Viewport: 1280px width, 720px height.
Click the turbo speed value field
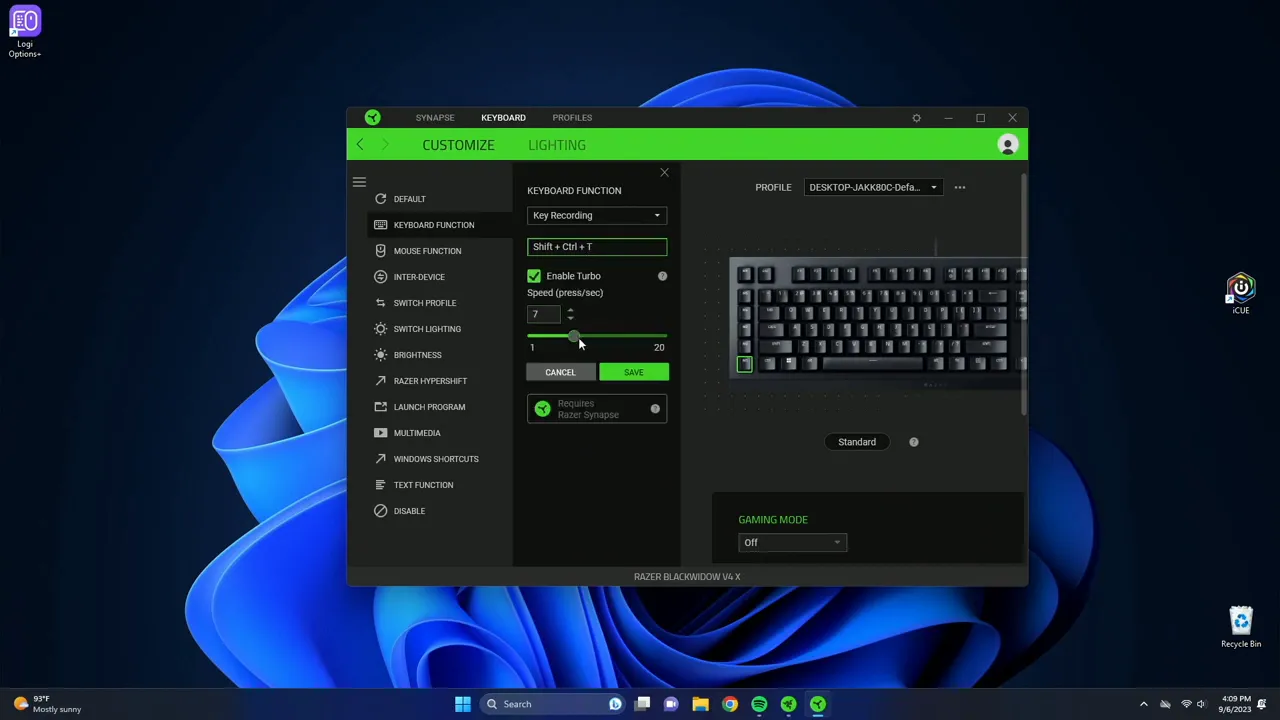click(546, 314)
